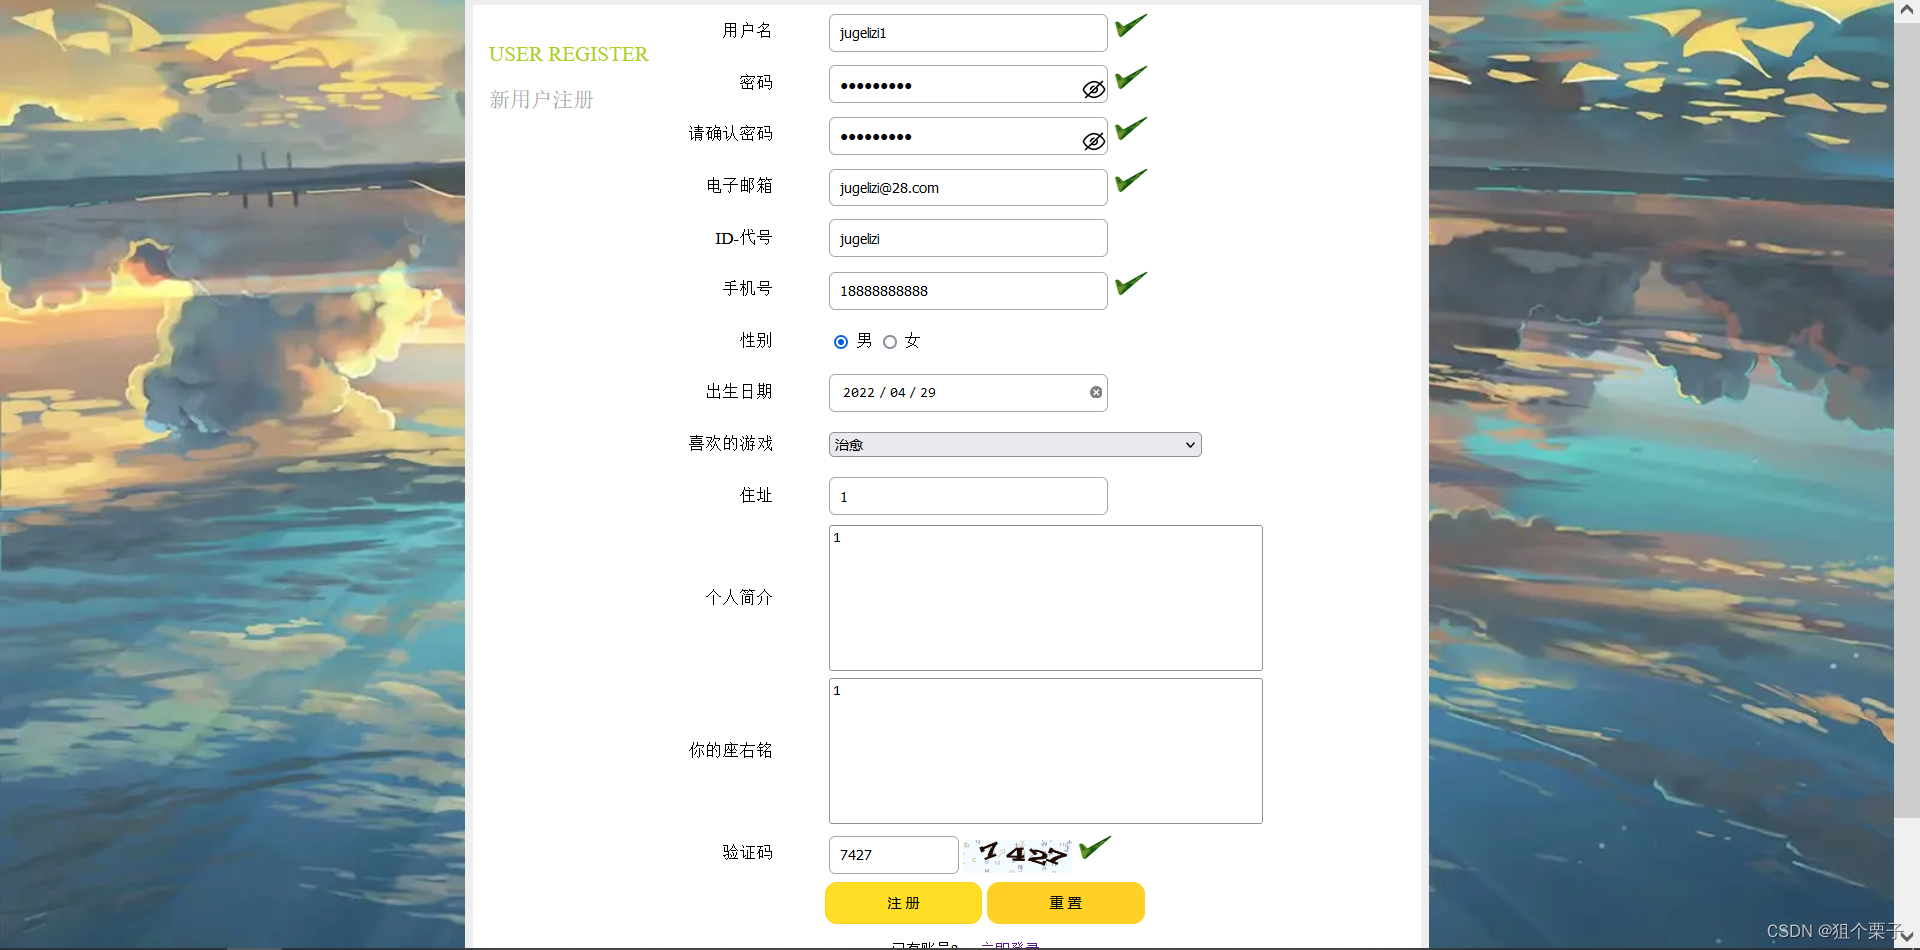Click the email validation checkmark icon

tap(1130, 180)
